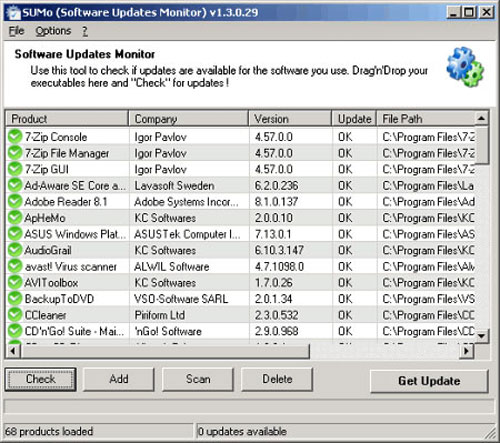
Task: Select the AudioGrail product row
Action: coord(241,250)
